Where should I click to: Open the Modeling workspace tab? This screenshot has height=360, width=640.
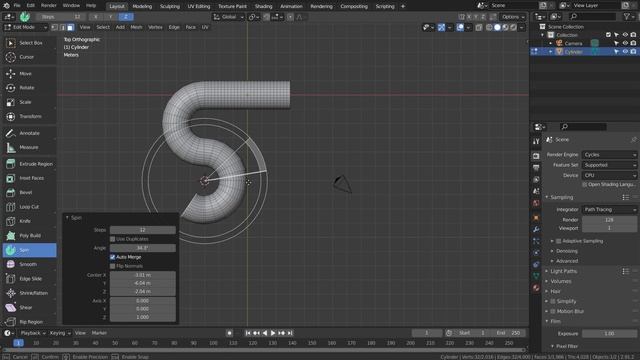[142, 6]
